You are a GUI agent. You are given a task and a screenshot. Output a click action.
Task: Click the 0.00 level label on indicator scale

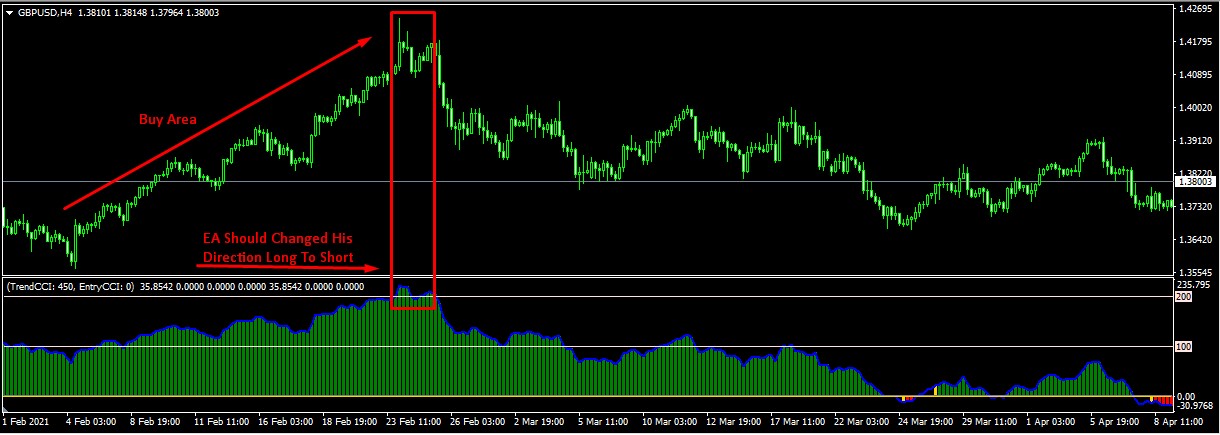pyautogui.click(x=1188, y=397)
